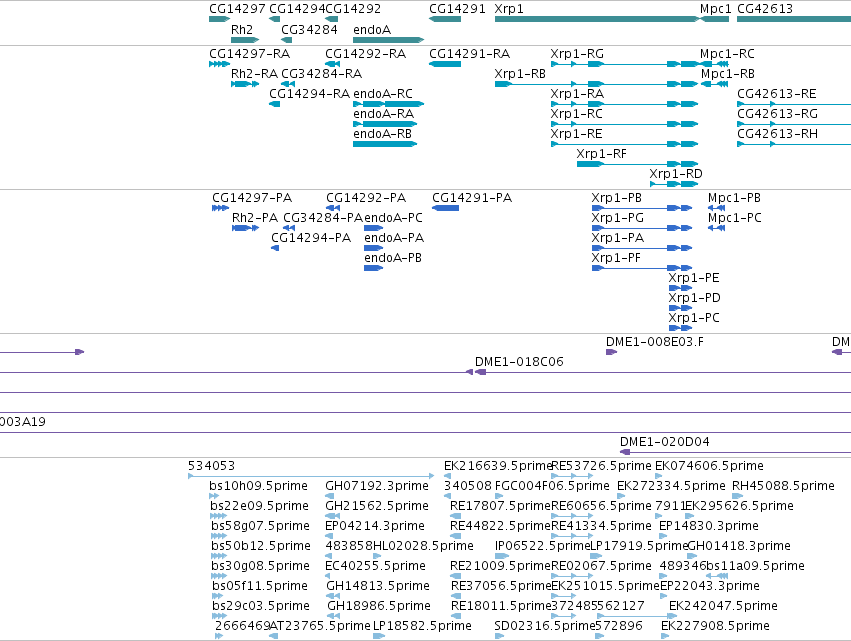Image resolution: width=851 pixels, height=641 pixels.
Task: Open BAC label DME1-020D04
Action: click(x=665, y=442)
